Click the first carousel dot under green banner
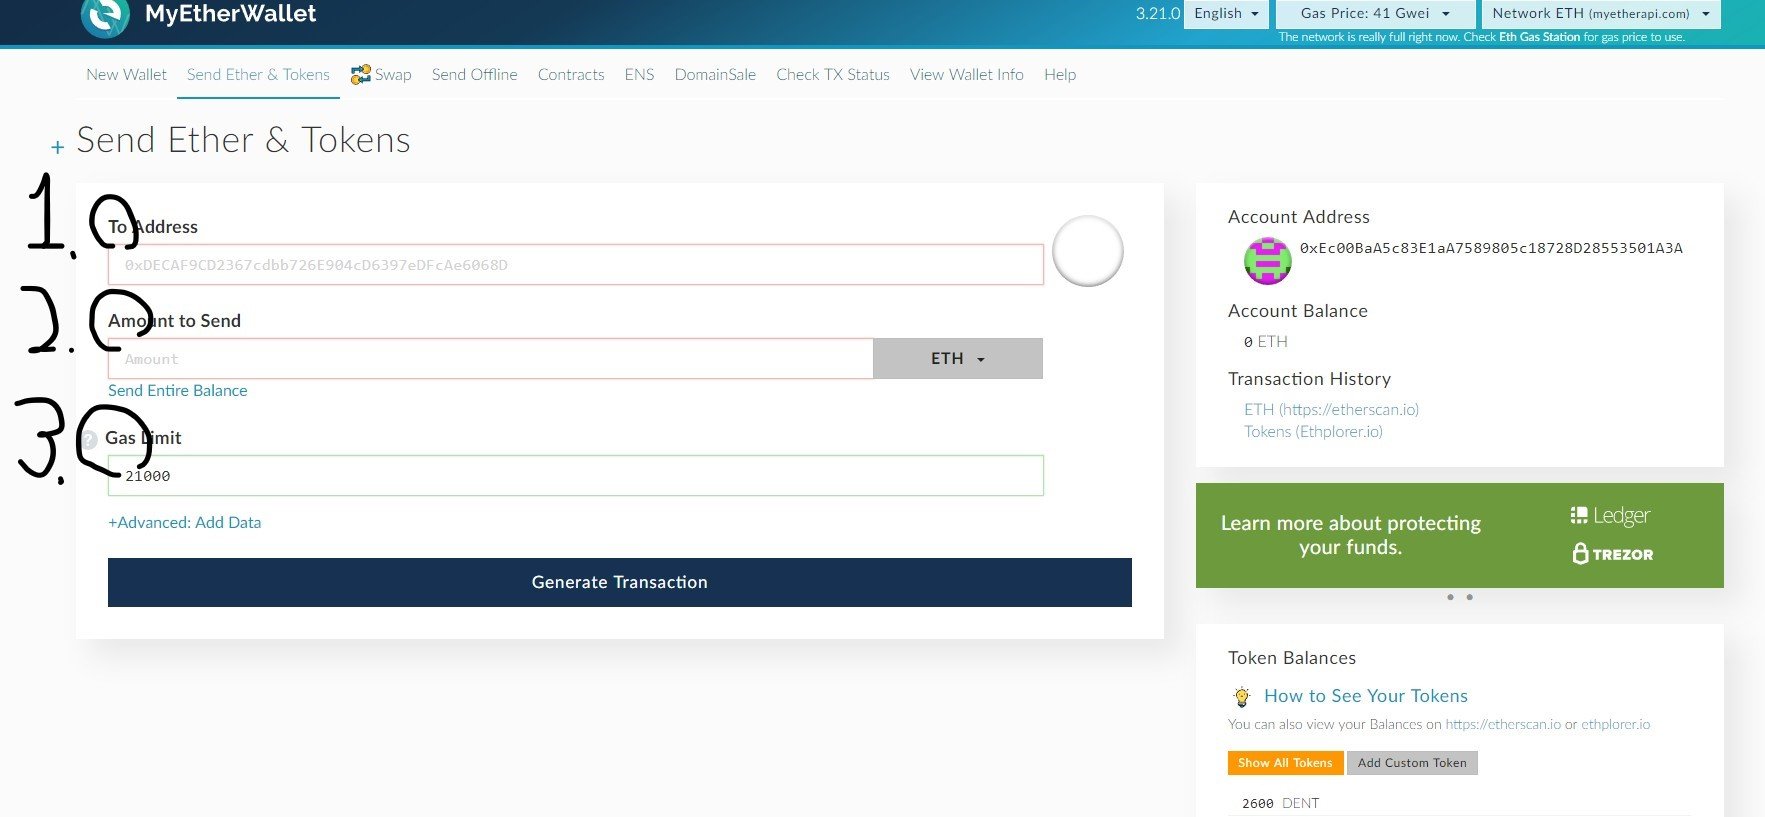The width and height of the screenshot is (1765, 817). click(1450, 598)
